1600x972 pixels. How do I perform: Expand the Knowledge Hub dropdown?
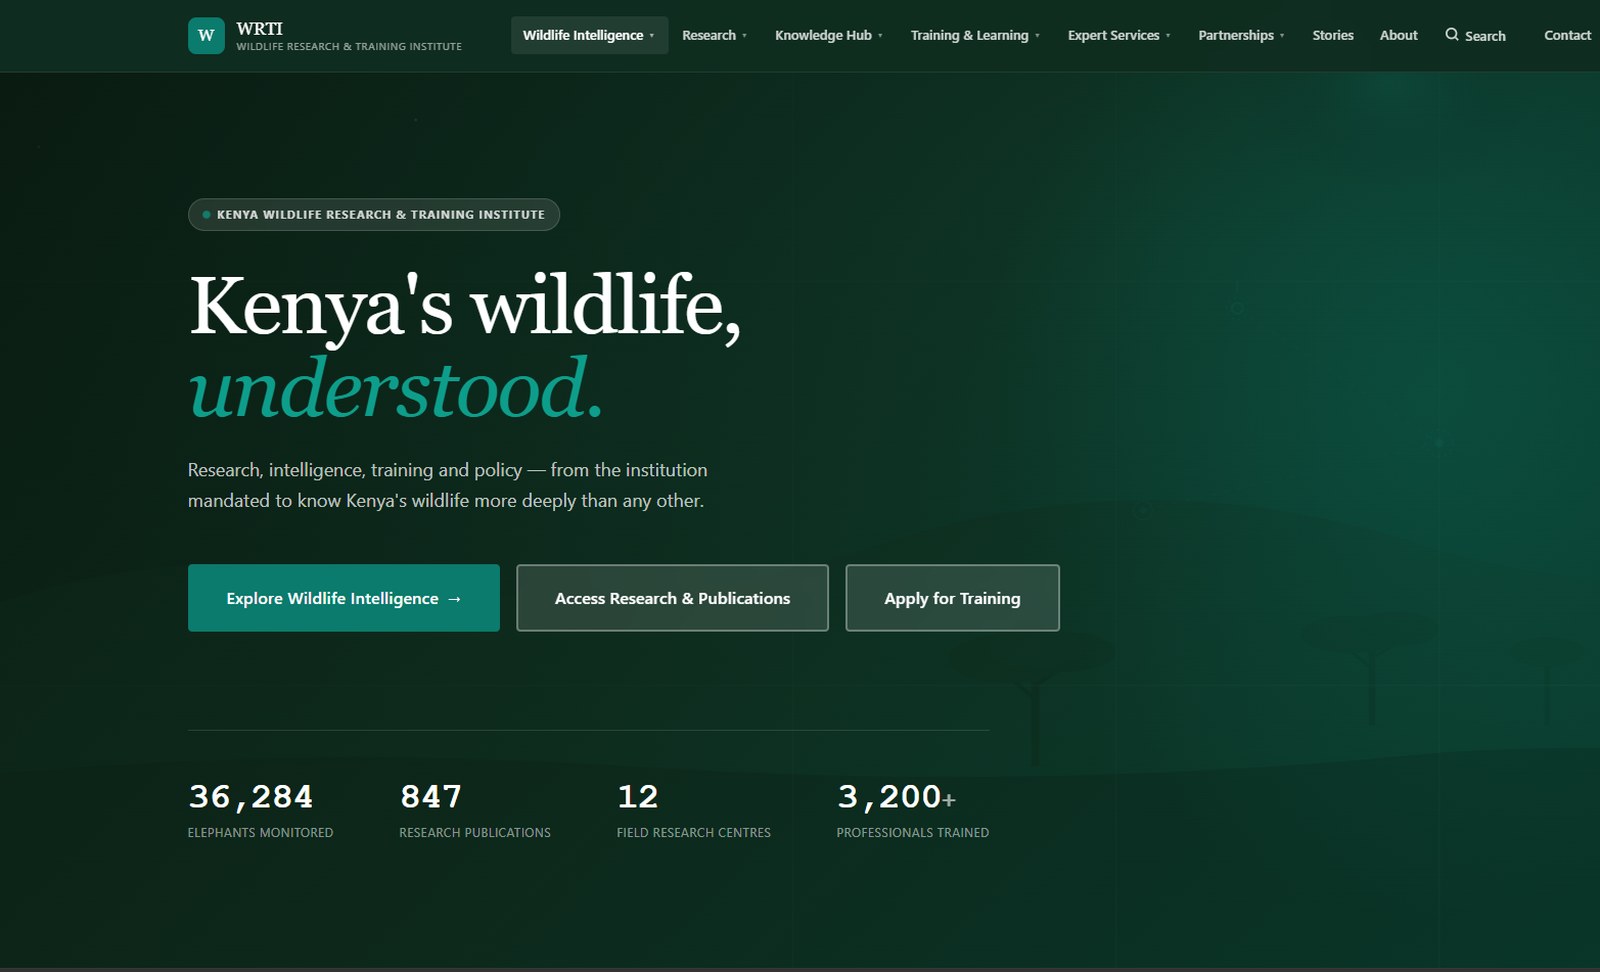click(x=829, y=35)
